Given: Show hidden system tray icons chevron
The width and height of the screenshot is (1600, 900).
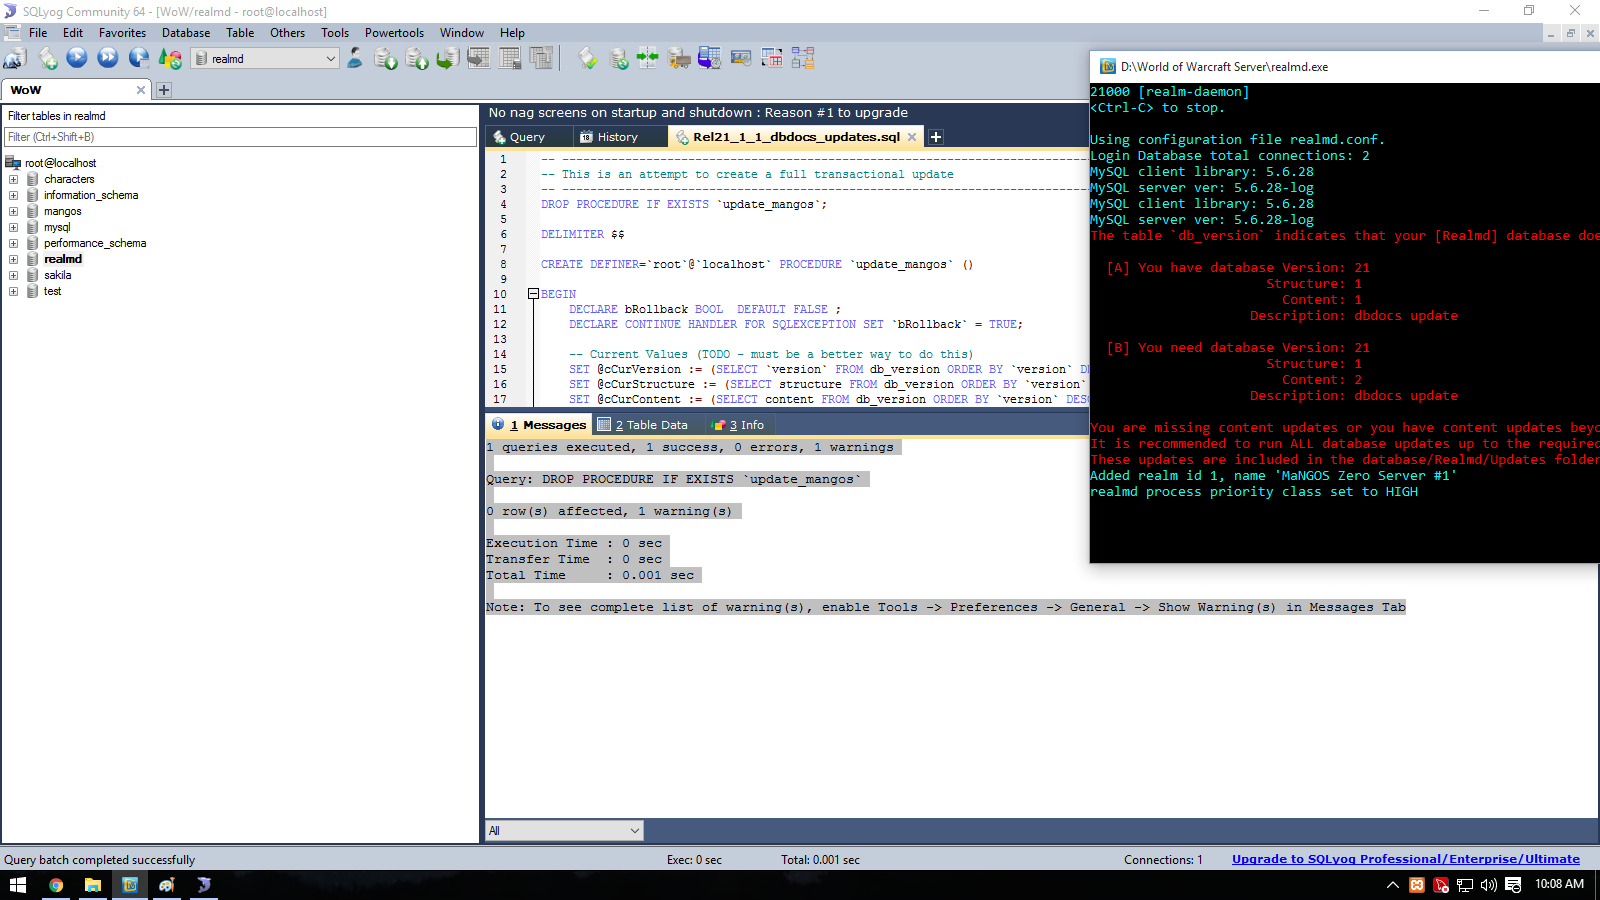Looking at the screenshot, I should pyautogui.click(x=1392, y=885).
